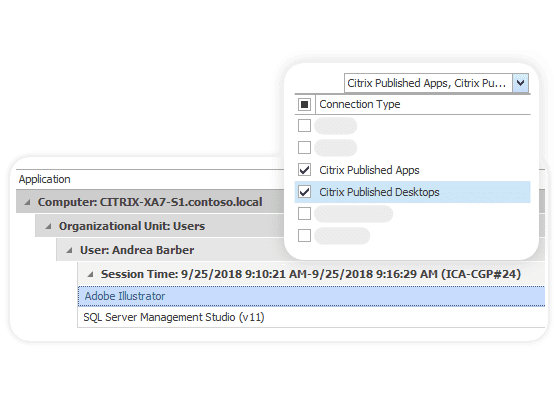This screenshot has width=554, height=404.
Task: Uncheck Citrix Published Desktops checkbox
Action: pos(304,192)
